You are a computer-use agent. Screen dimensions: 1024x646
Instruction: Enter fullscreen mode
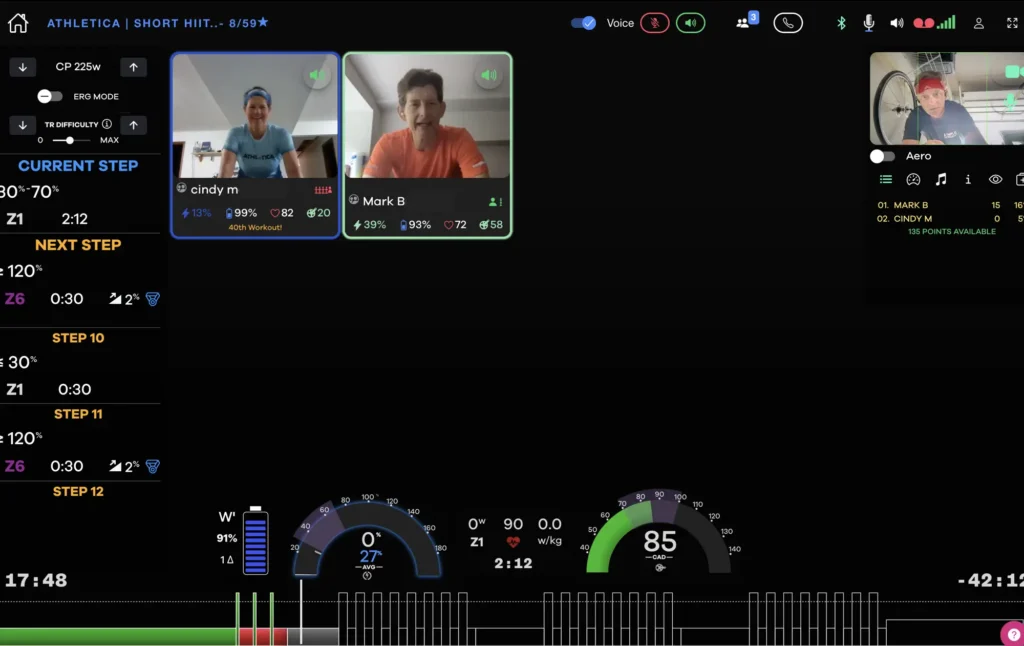click(1012, 23)
